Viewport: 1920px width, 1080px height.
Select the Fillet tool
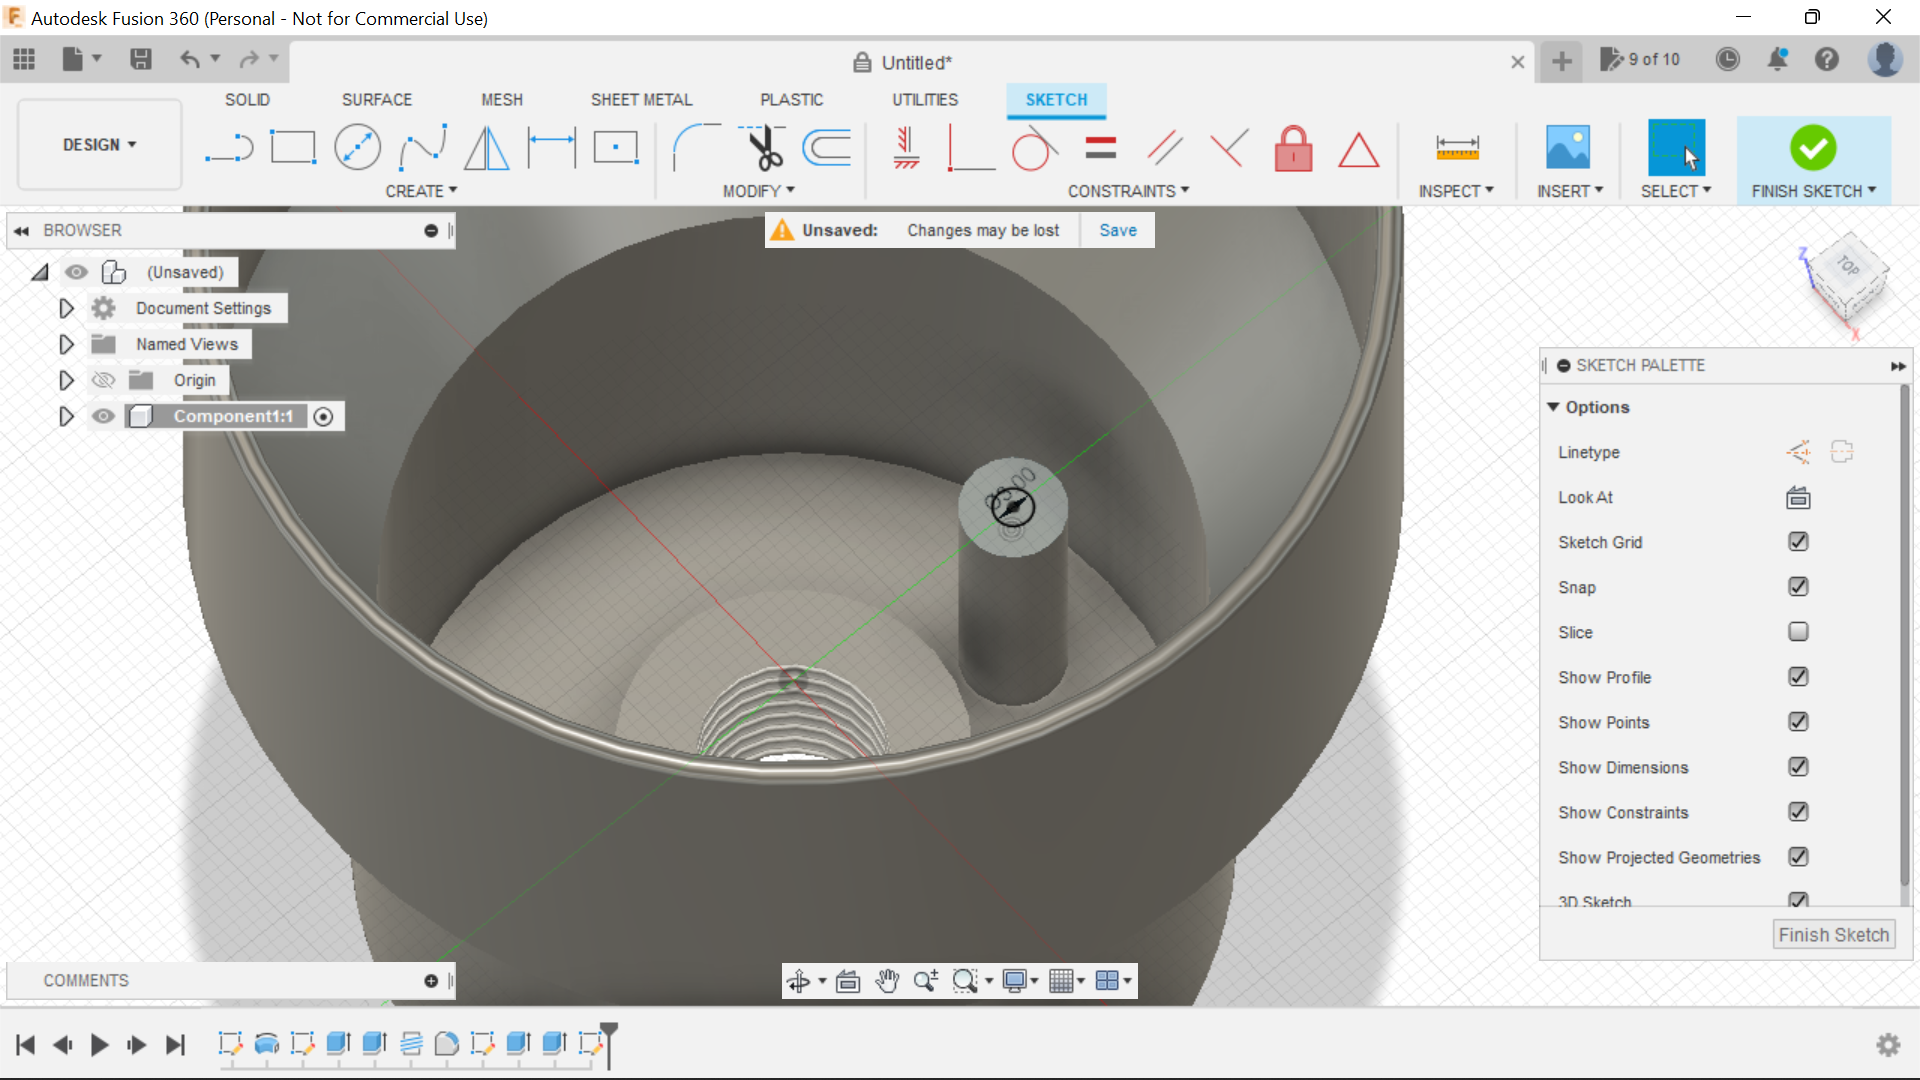697,147
